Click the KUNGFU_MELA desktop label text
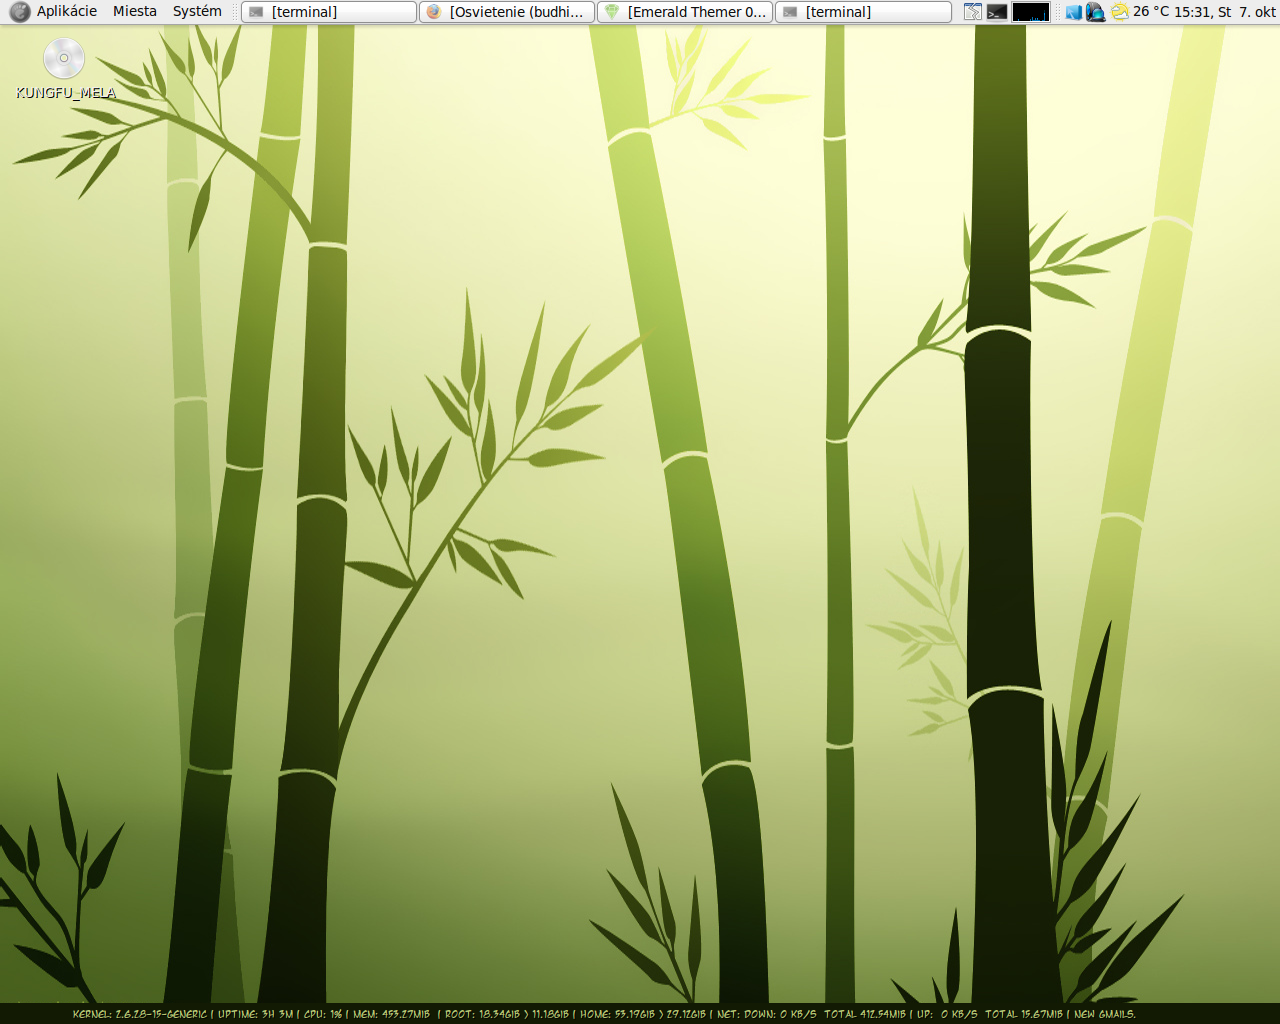Viewport: 1280px width, 1024px height. click(x=66, y=93)
